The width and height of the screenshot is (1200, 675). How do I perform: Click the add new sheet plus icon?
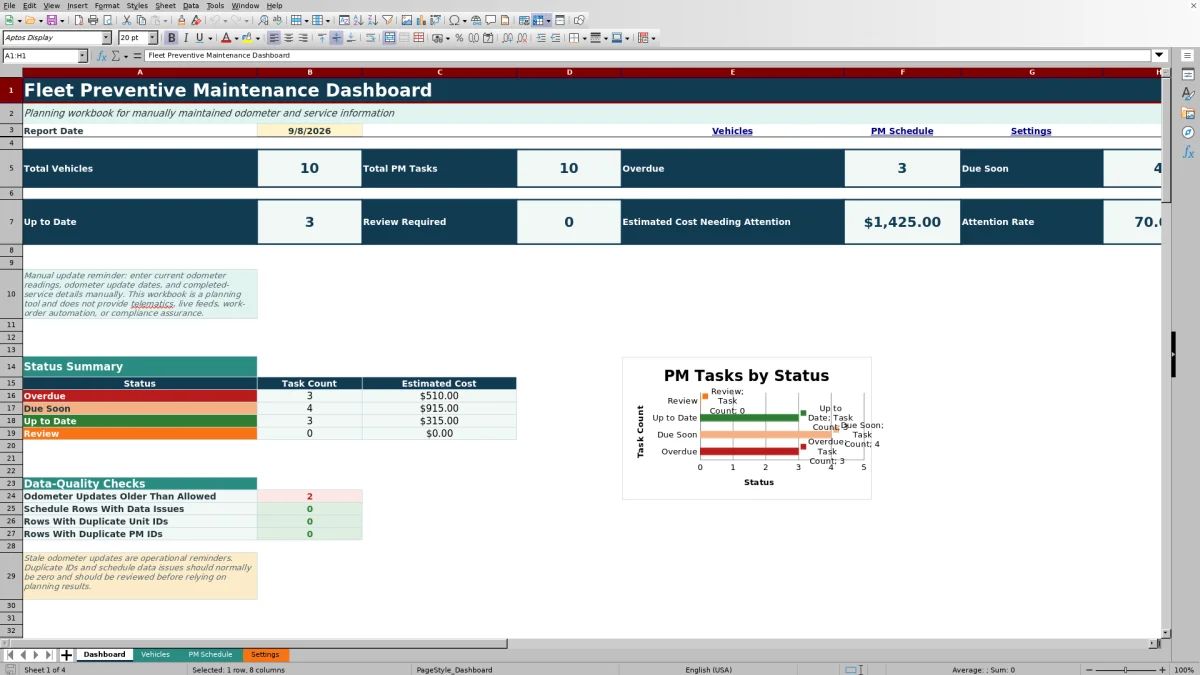(x=67, y=655)
